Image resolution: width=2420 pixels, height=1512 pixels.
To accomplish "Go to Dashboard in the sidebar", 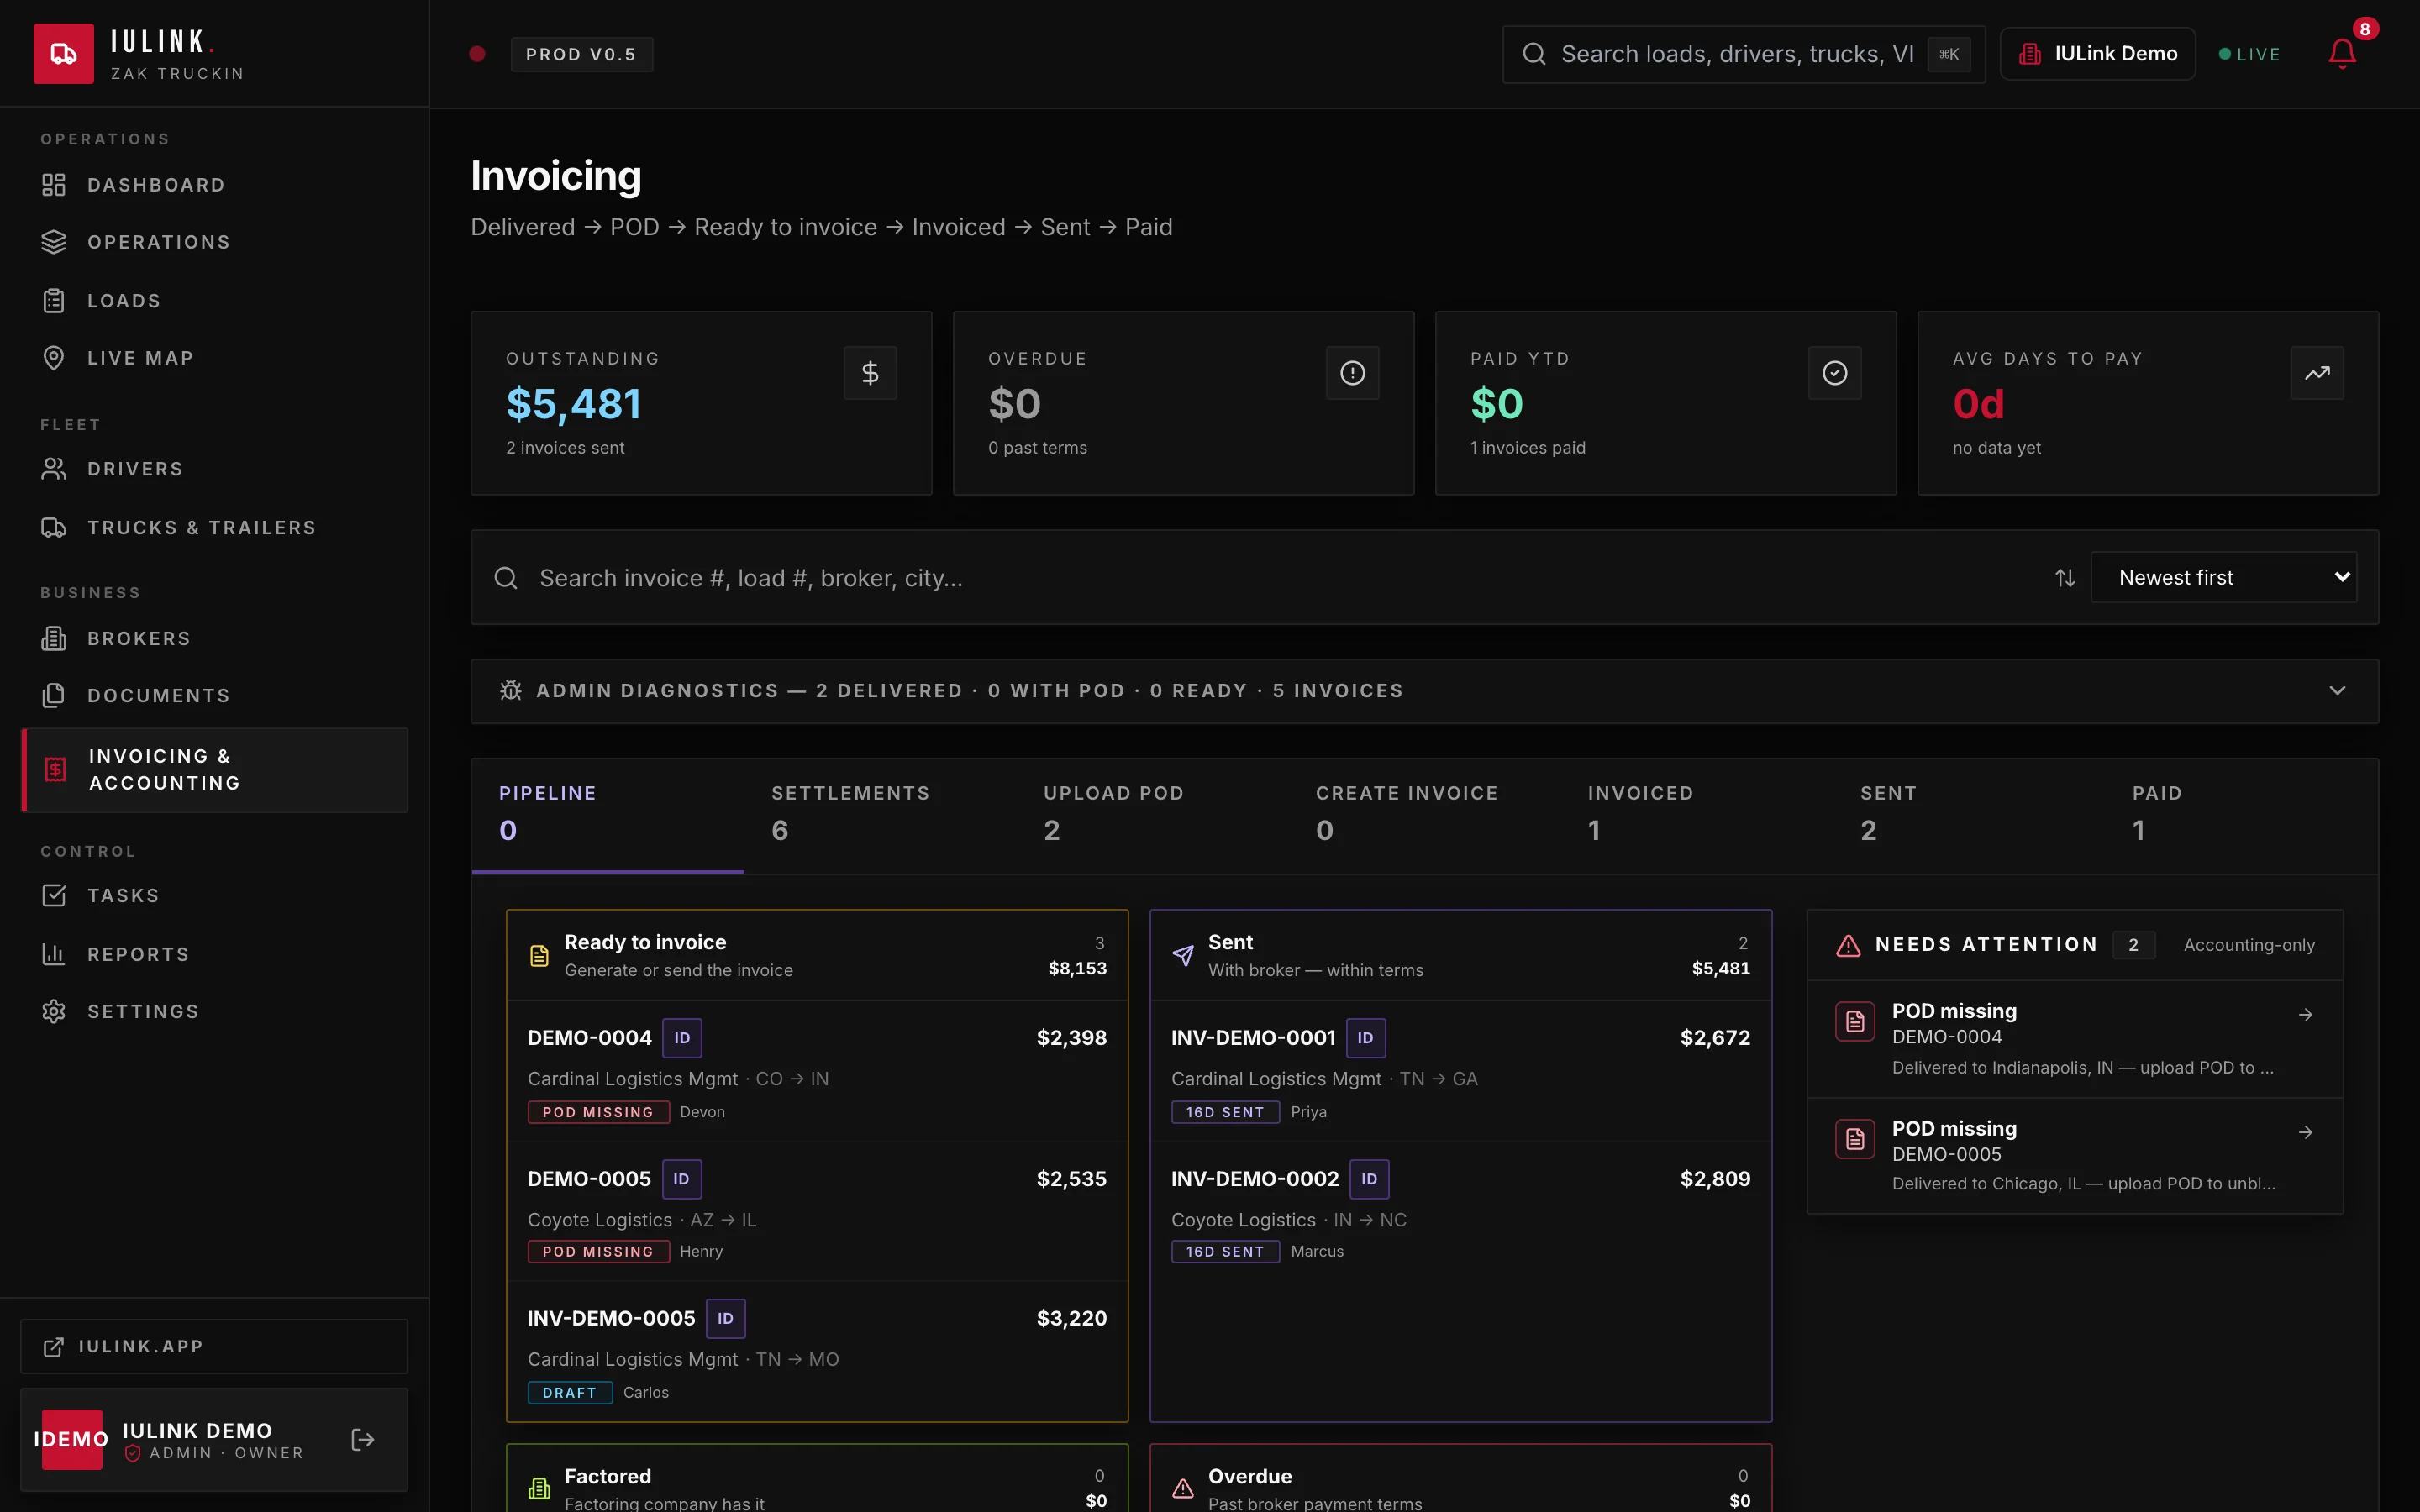I will (x=214, y=185).
